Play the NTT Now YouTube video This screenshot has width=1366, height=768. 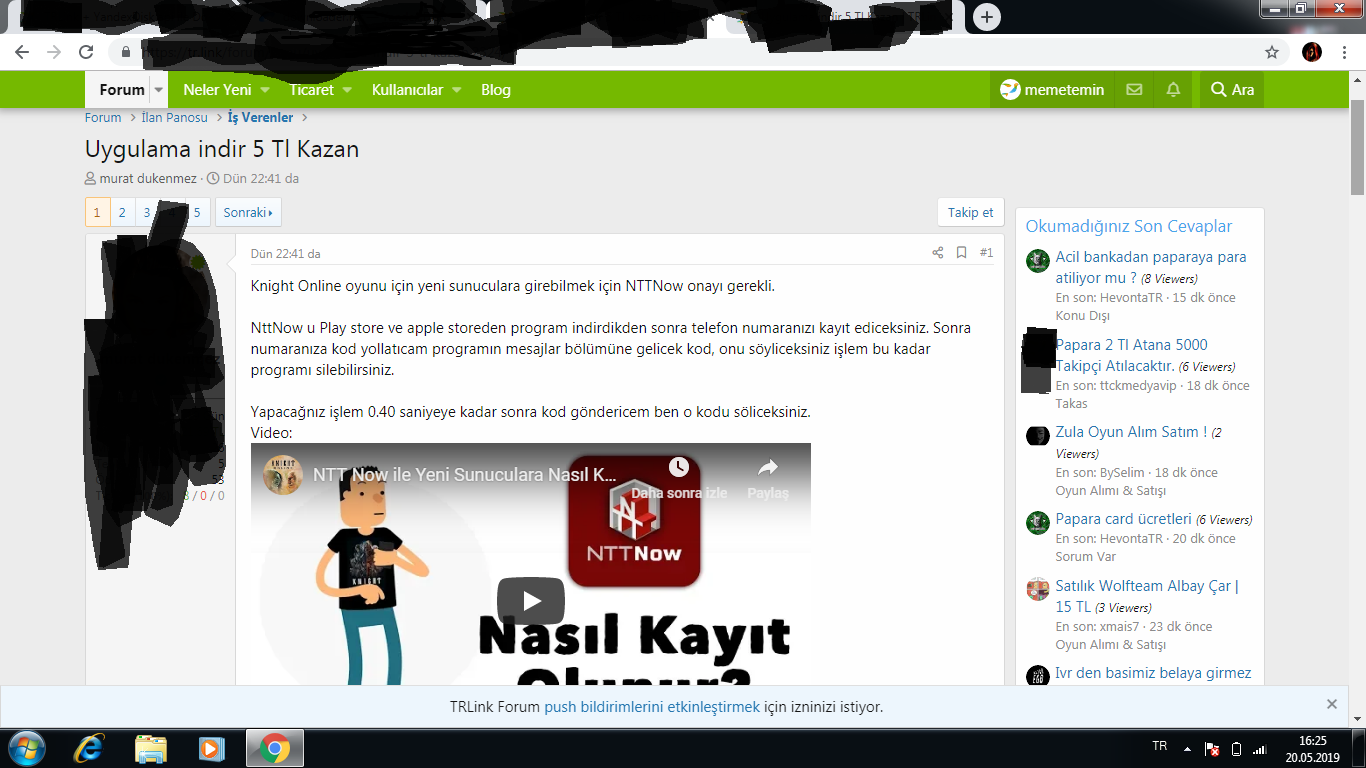click(x=531, y=601)
